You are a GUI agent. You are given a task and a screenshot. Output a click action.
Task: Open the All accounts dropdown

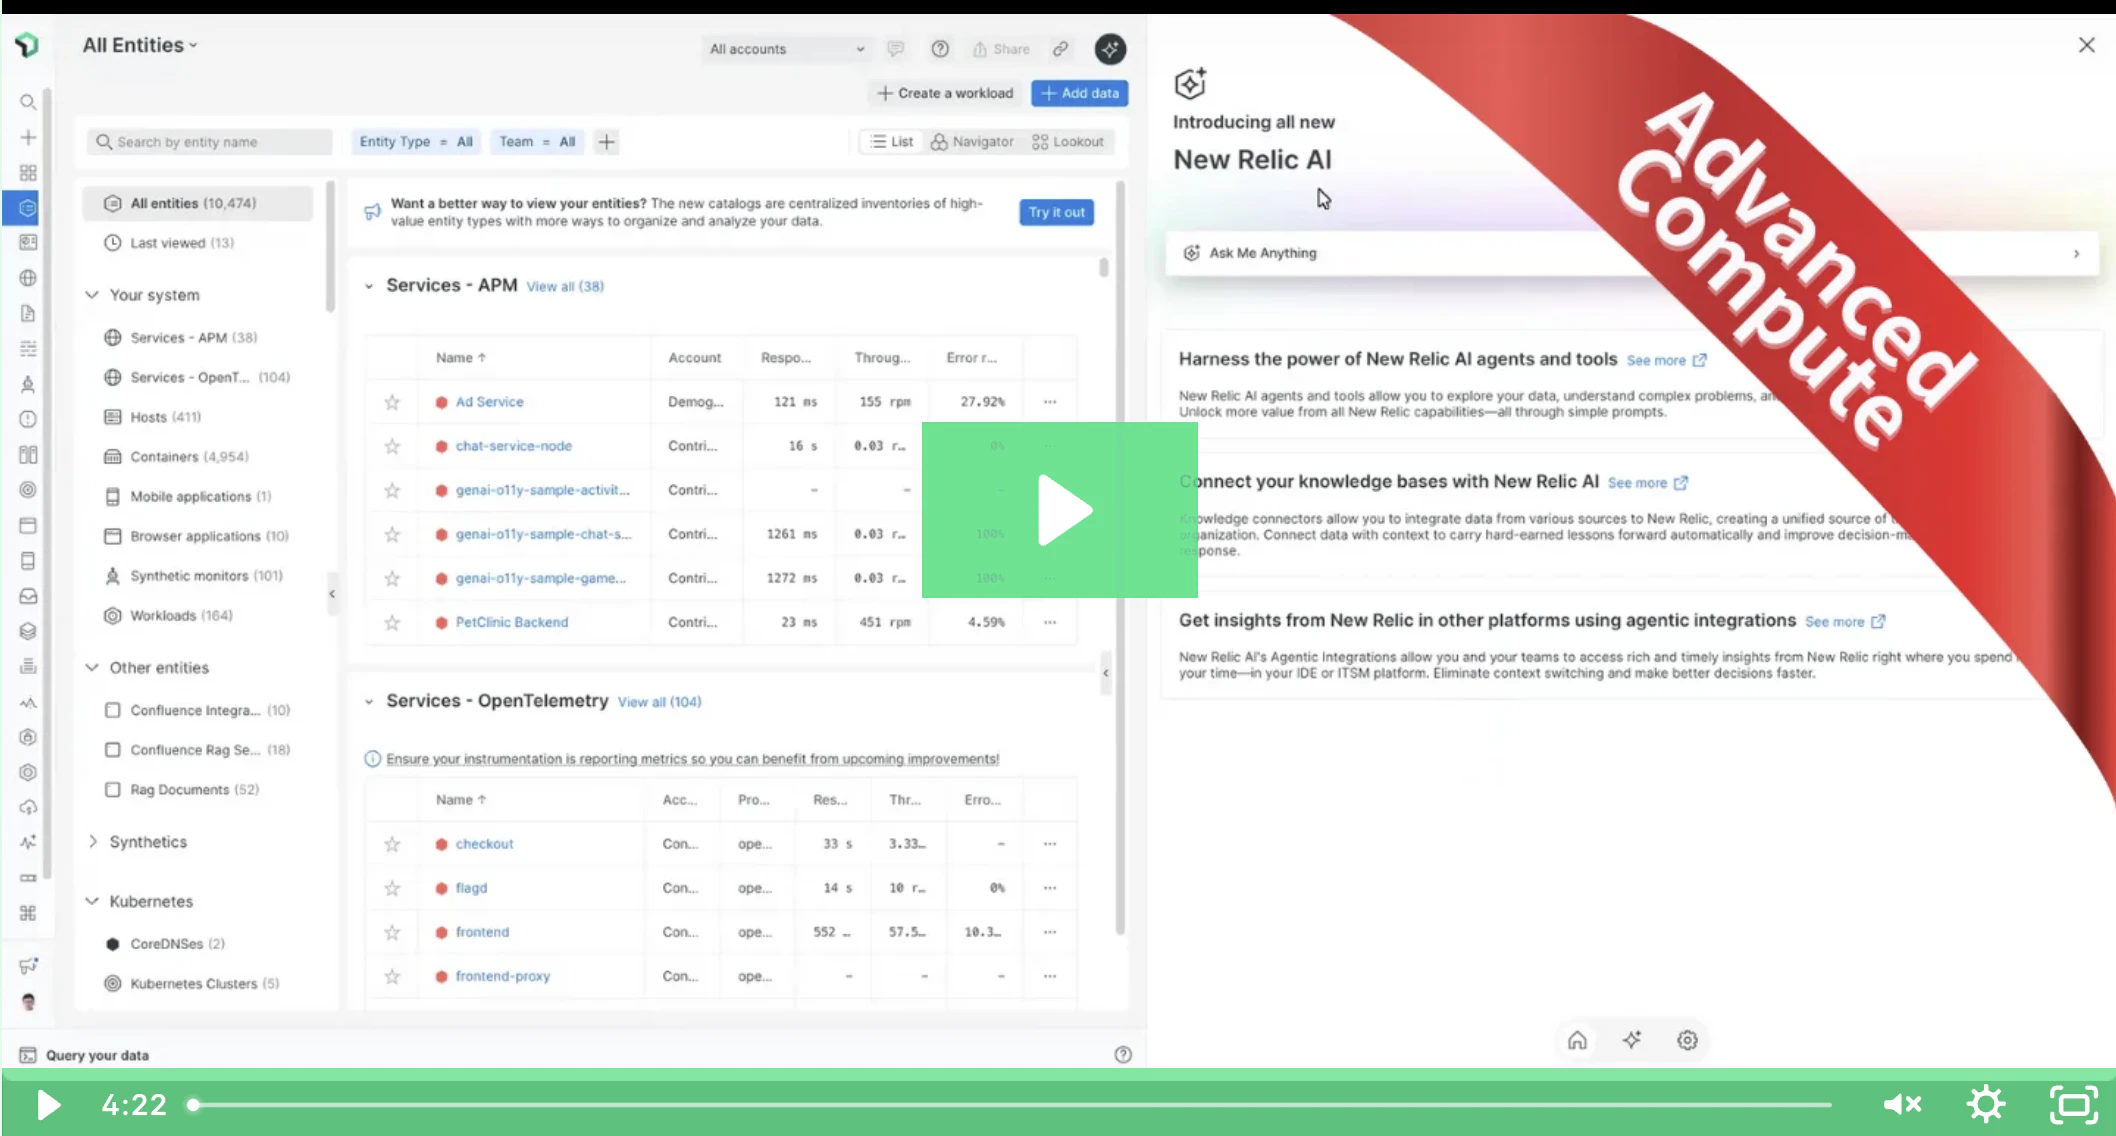tap(786, 49)
